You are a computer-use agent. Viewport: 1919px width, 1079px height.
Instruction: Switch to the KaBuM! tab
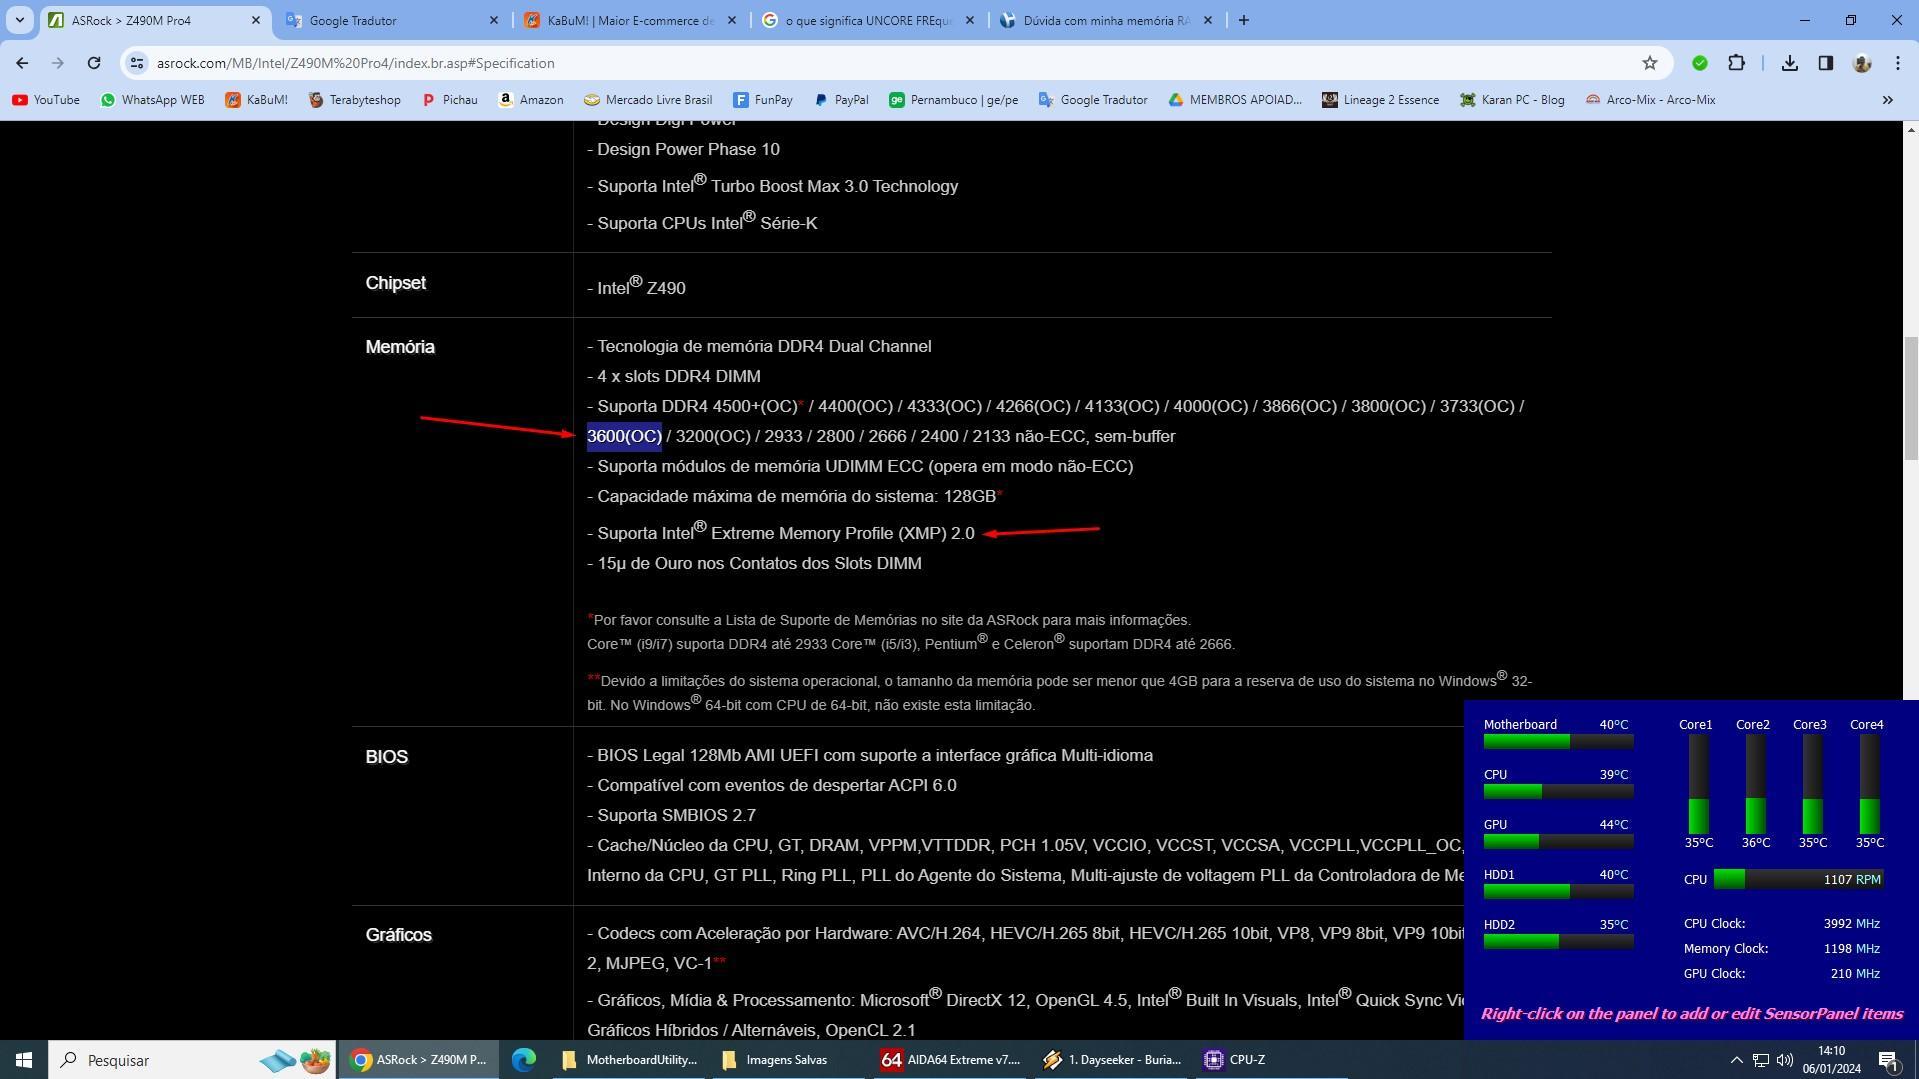(630, 20)
